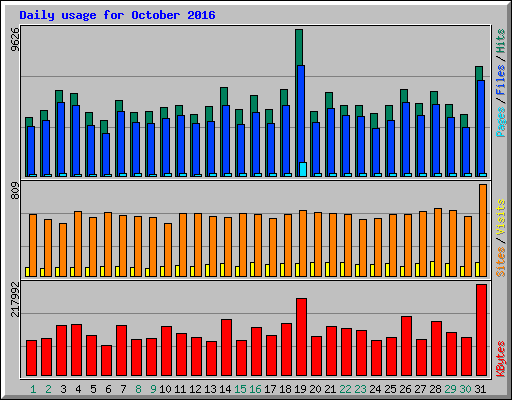The image size is (512, 400).
Task: Click day label 12 on the x-axis
Action: (195, 389)
